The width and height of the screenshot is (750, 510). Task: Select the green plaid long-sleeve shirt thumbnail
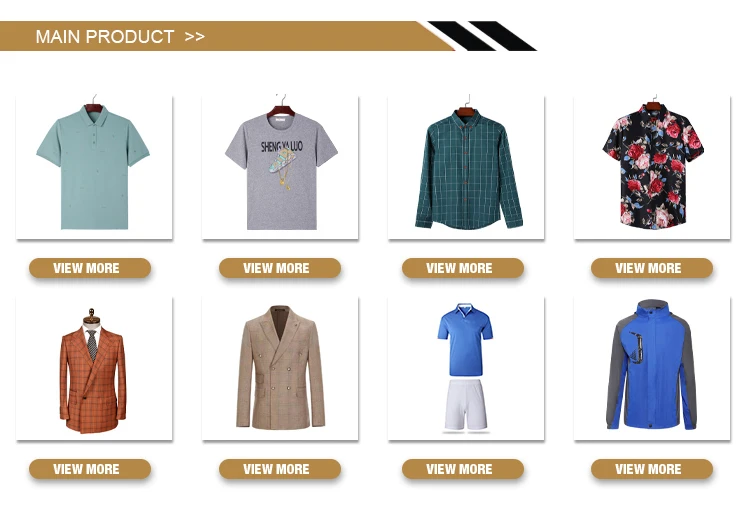[466, 167]
